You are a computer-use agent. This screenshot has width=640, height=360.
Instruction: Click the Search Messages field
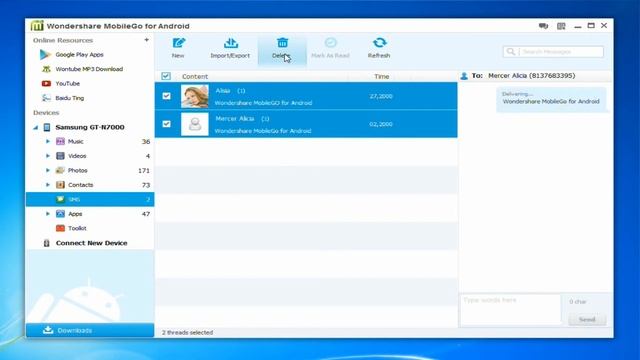click(x=553, y=51)
